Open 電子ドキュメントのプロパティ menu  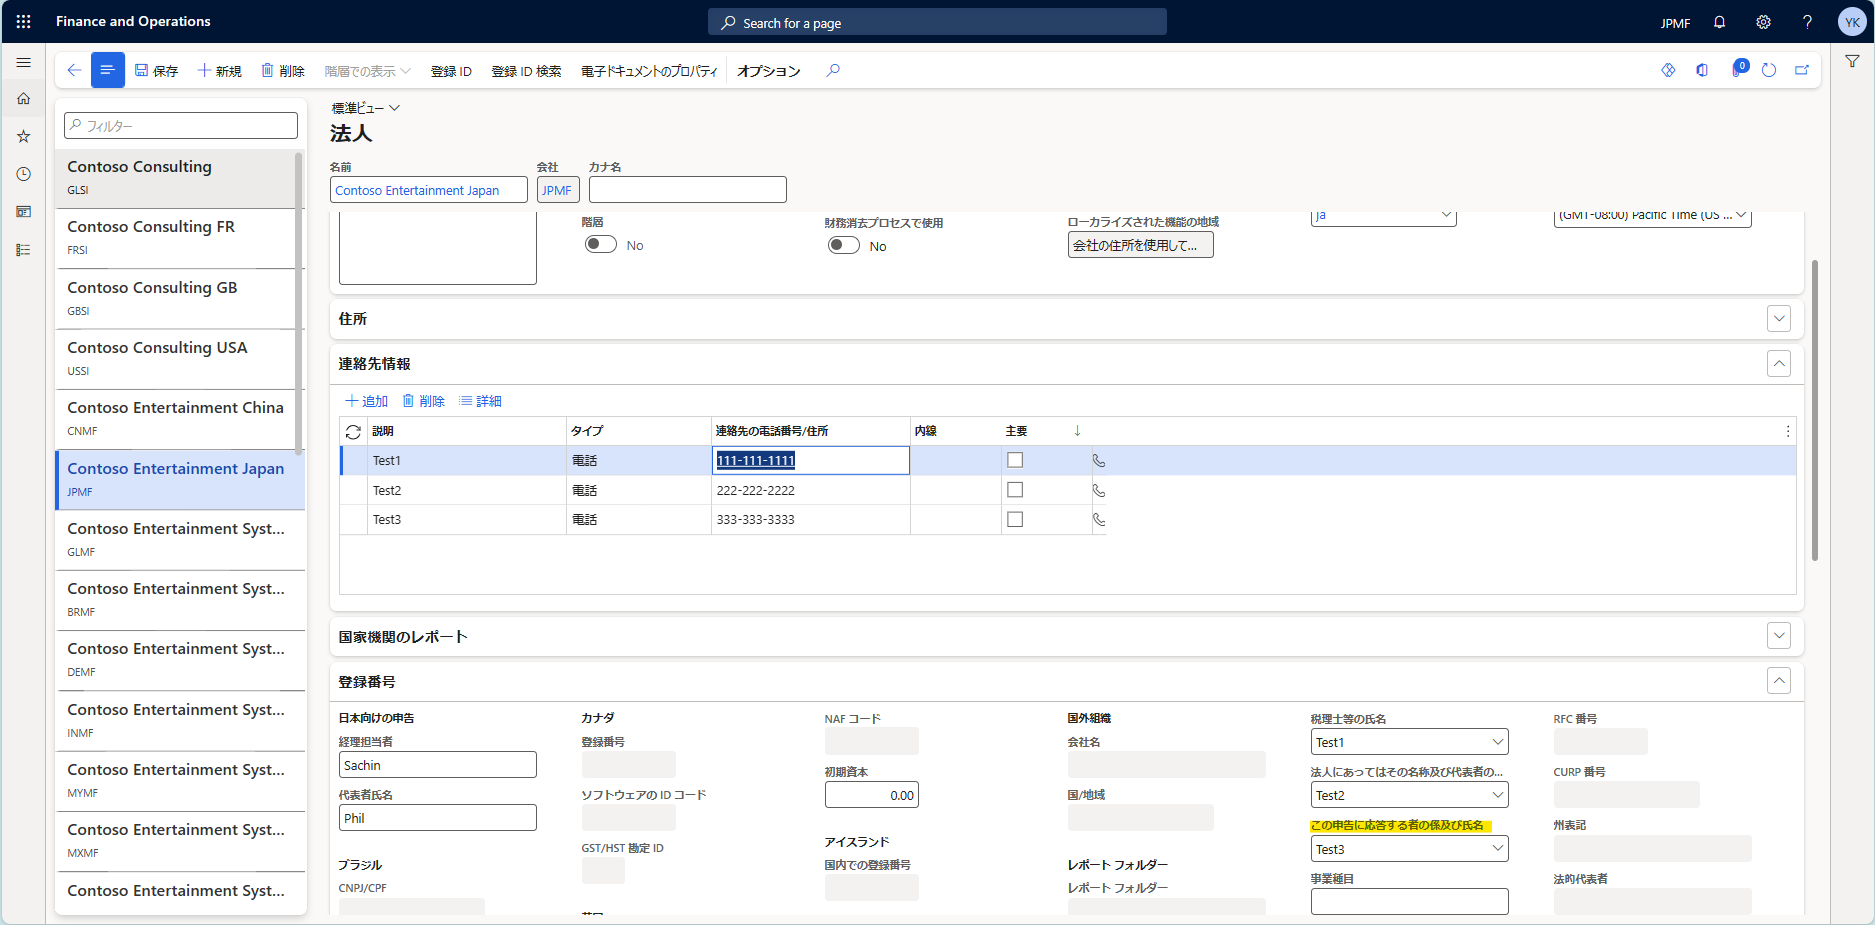[649, 71]
